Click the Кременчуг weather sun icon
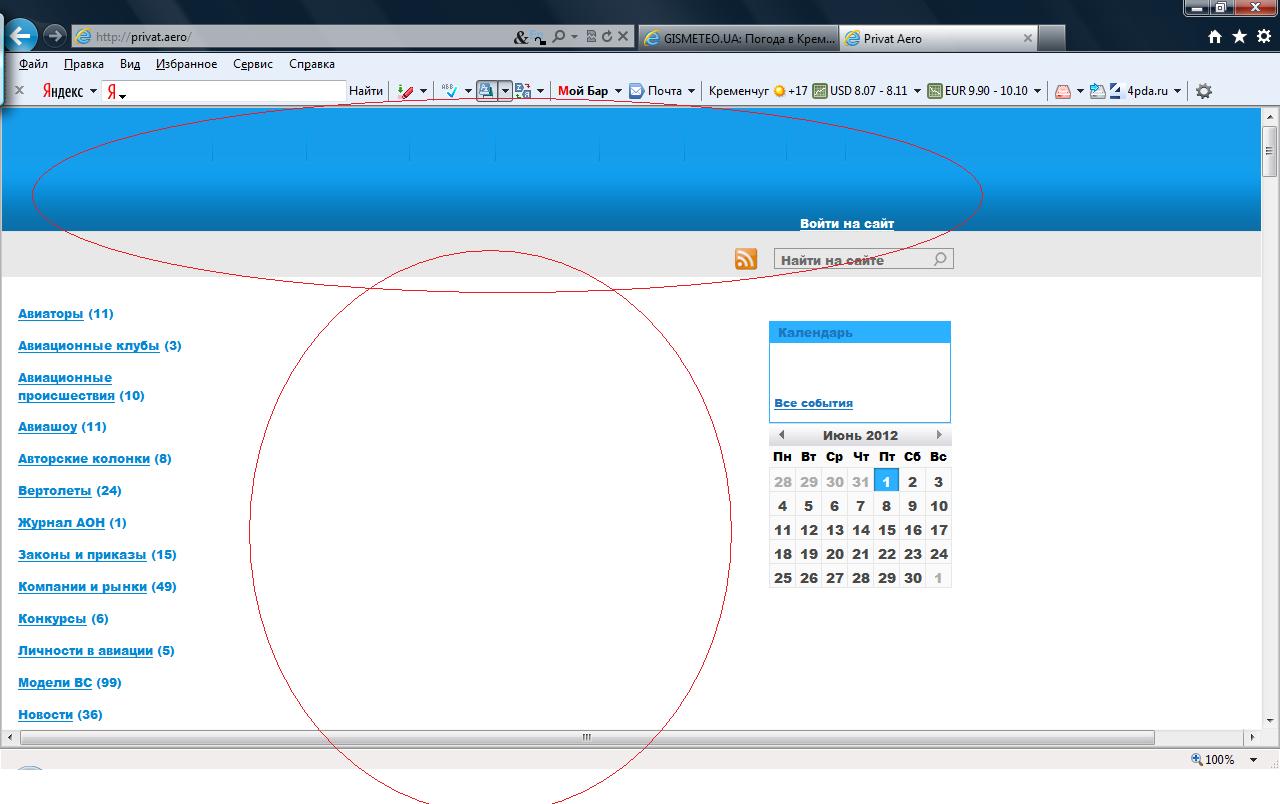 [x=779, y=91]
